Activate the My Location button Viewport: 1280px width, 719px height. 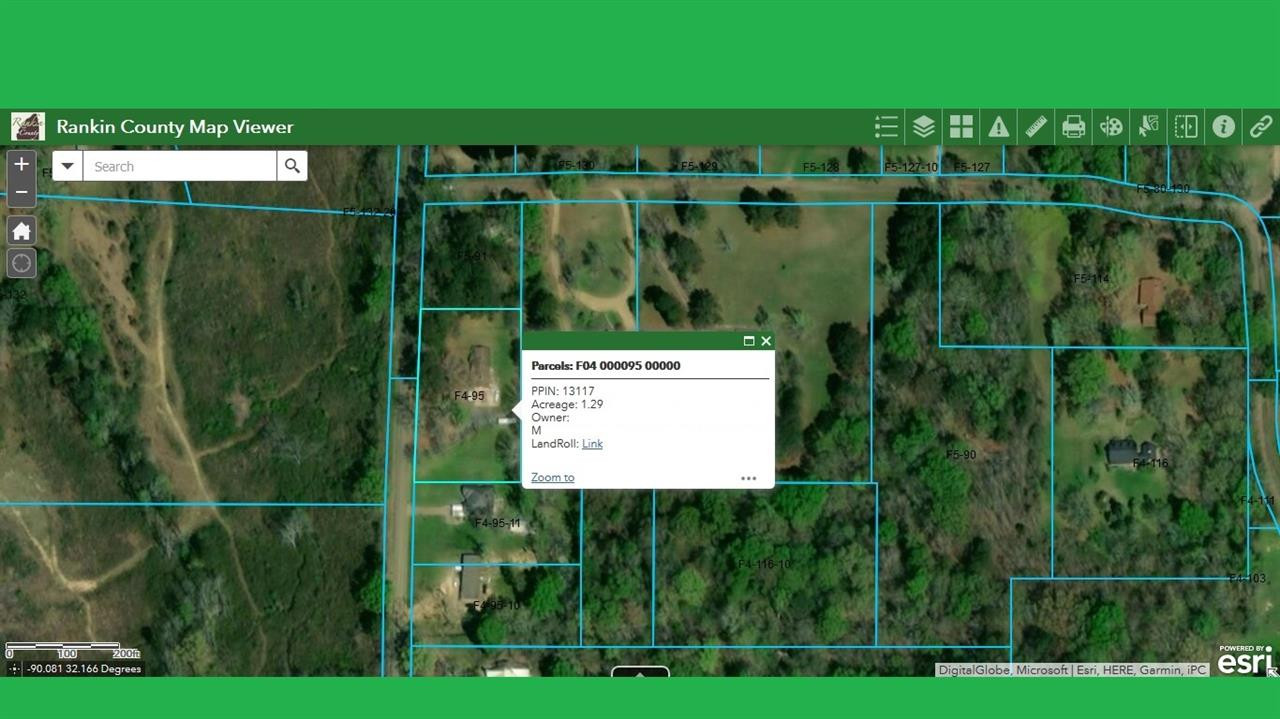(x=21, y=264)
